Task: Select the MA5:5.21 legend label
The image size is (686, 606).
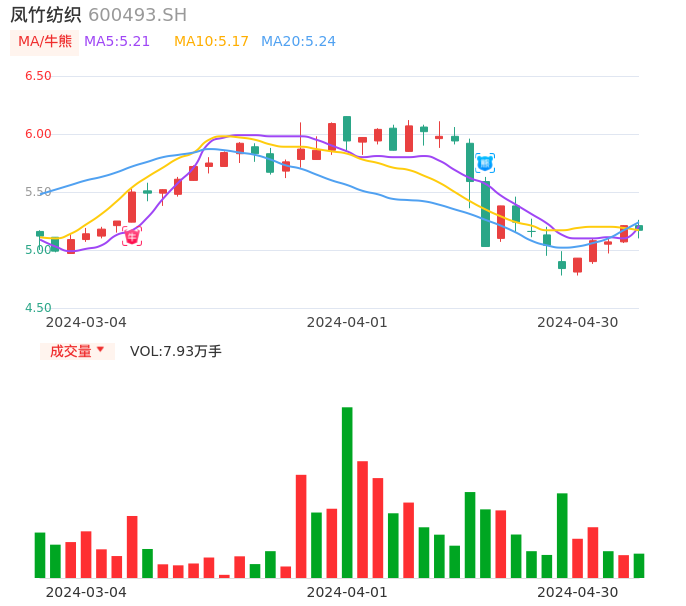Action: 117,42
